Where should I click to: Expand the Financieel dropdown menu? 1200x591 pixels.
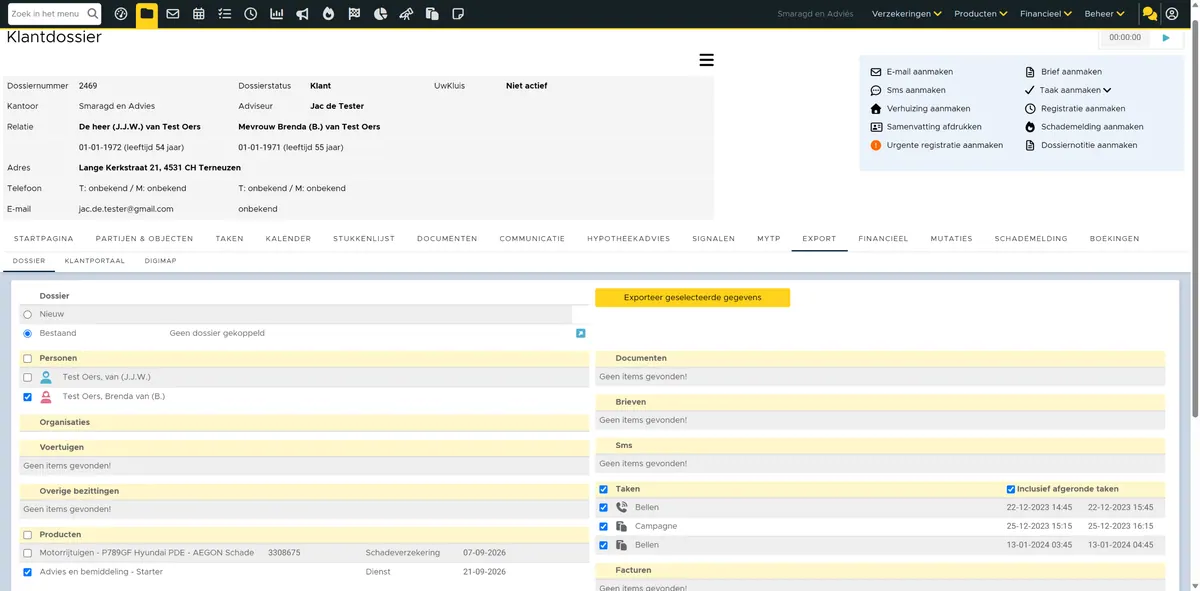click(x=1046, y=14)
